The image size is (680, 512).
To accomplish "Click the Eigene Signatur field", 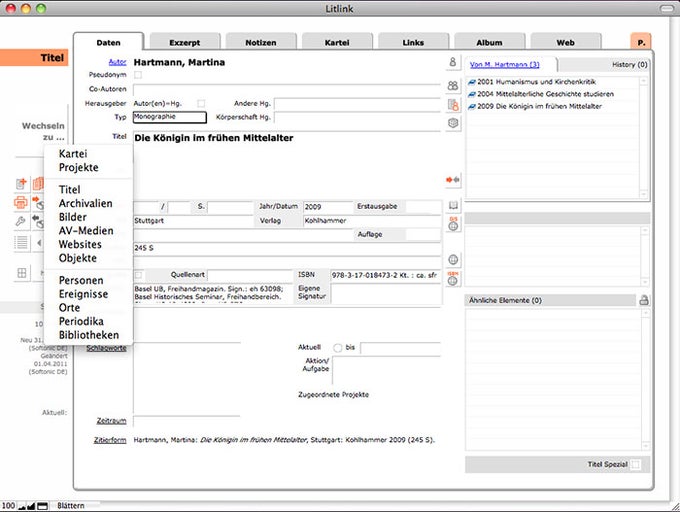I will (385, 294).
